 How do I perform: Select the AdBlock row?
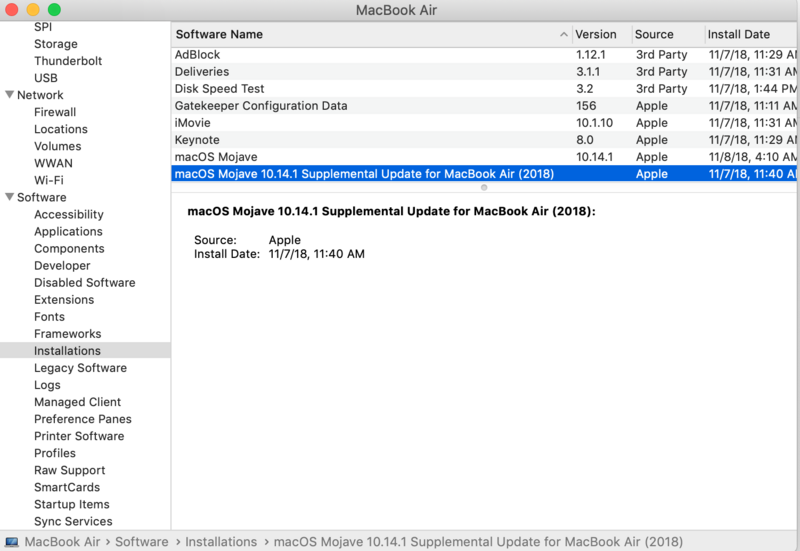coord(484,55)
